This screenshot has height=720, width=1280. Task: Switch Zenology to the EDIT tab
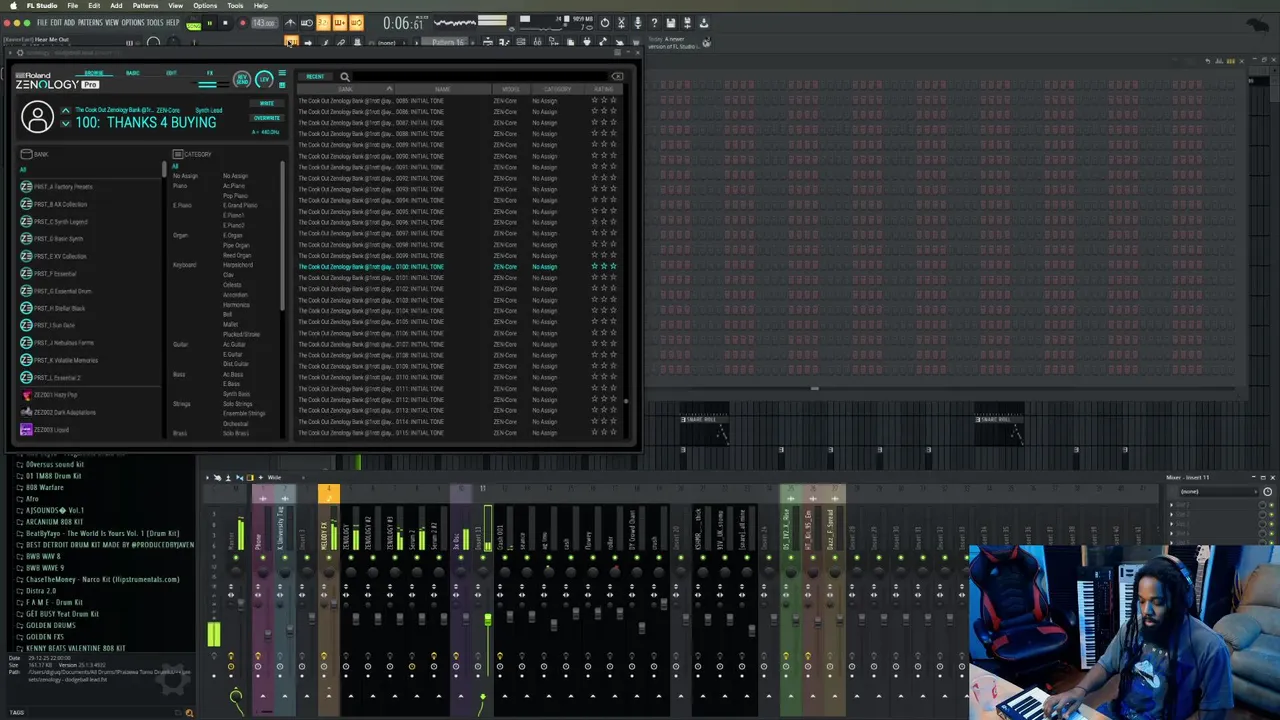pos(171,73)
